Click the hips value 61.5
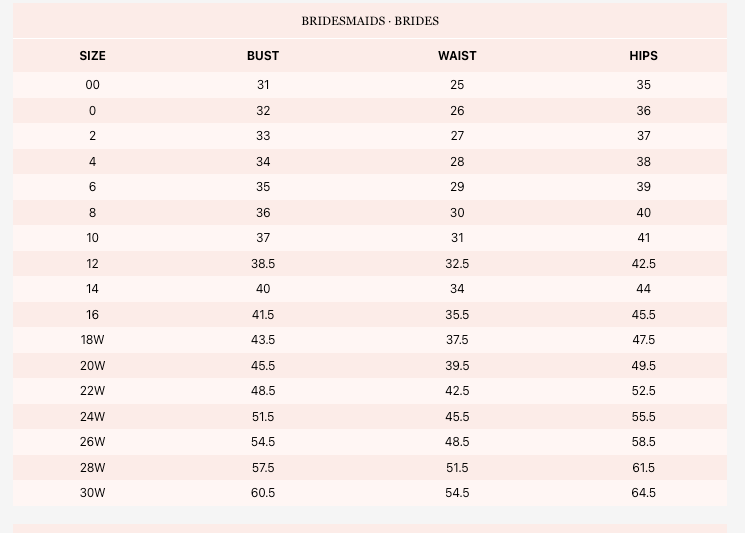 [643, 467]
